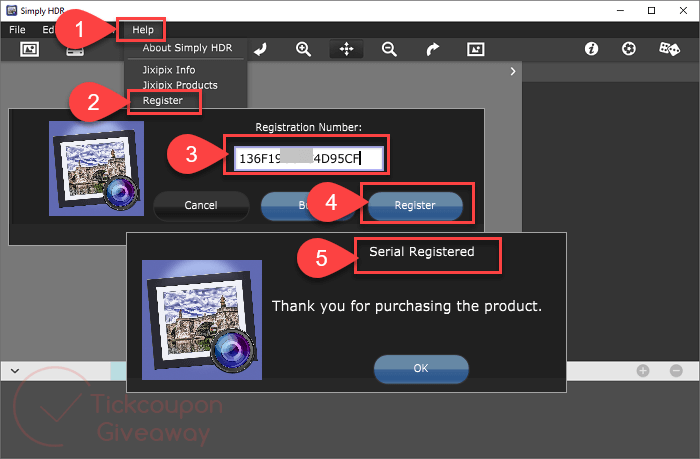
Task: Collapse the presets bar chevron
Action: point(15,371)
